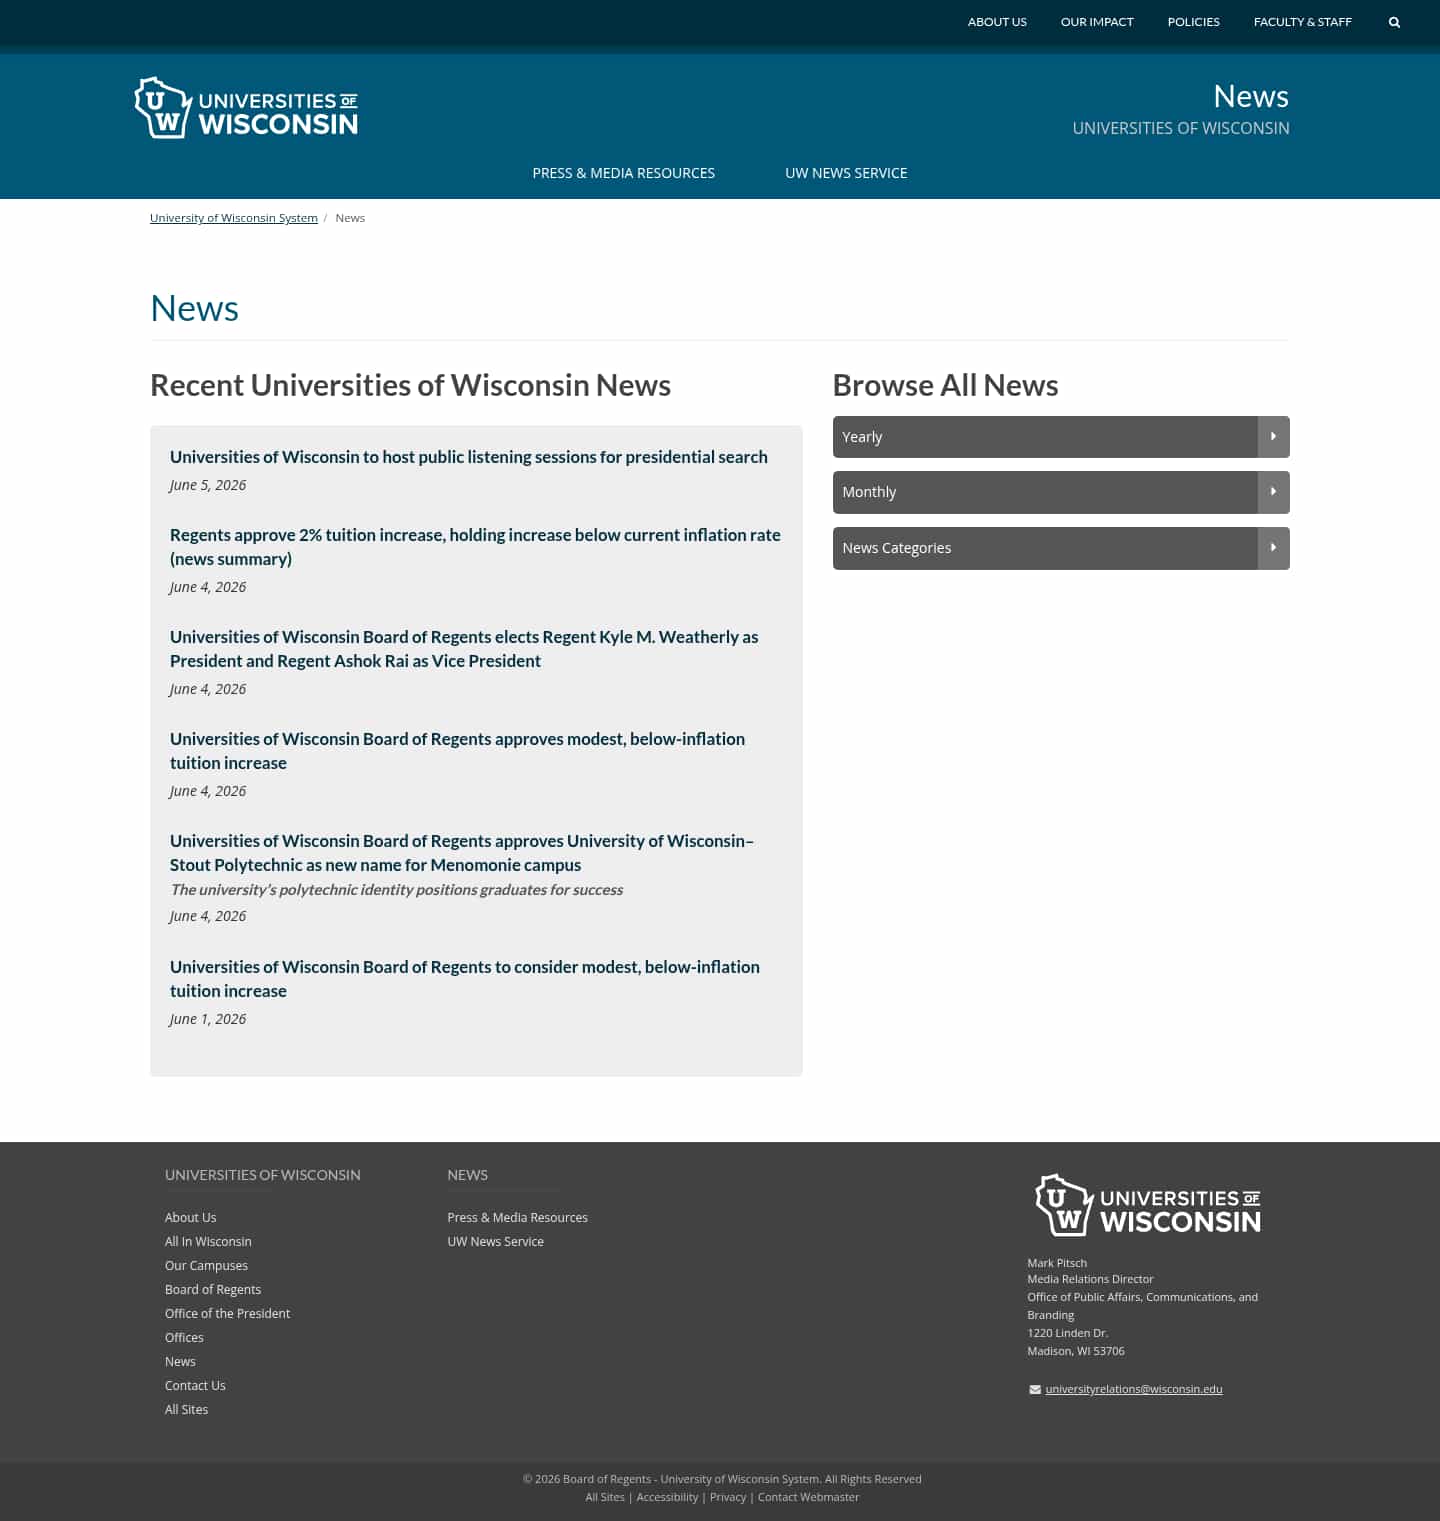Image resolution: width=1440 pixels, height=1521 pixels.
Task: Click the Recent Universities of Wisconsin News heading
Action: point(410,385)
